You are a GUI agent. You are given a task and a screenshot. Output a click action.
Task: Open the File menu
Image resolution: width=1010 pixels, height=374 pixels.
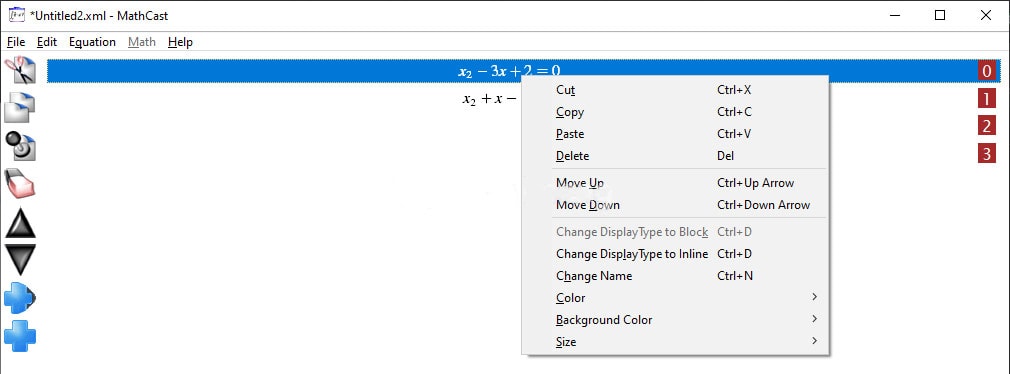16,42
